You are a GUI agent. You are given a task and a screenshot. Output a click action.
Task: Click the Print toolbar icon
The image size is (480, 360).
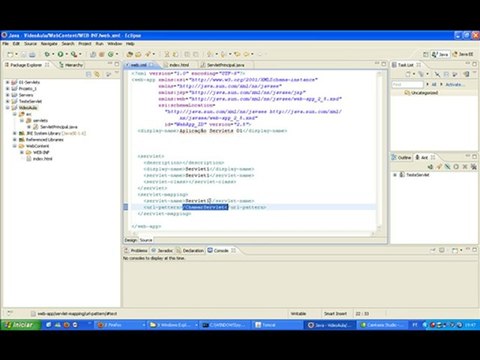click(x=32, y=54)
